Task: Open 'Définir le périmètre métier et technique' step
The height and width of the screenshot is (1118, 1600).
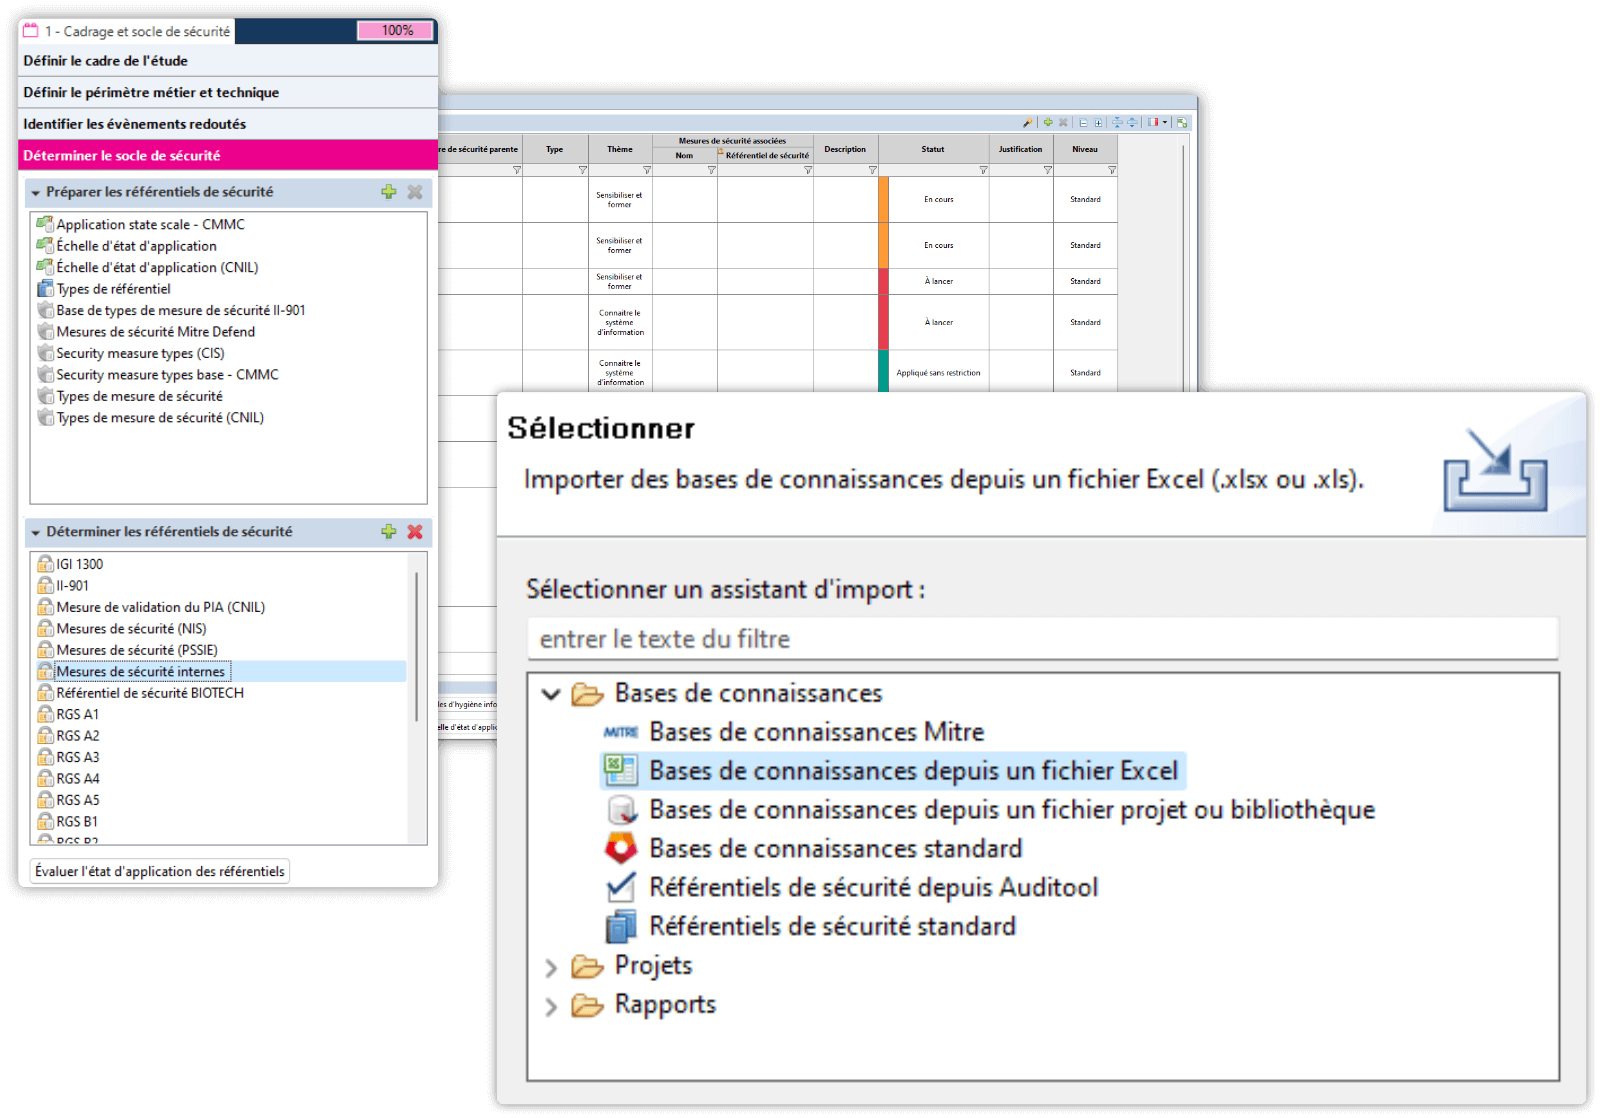Action: click(228, 92)
